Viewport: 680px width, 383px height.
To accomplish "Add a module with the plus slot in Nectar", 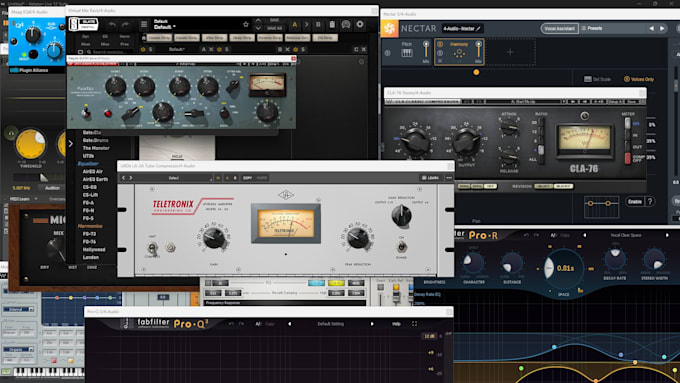I will 510,52.
